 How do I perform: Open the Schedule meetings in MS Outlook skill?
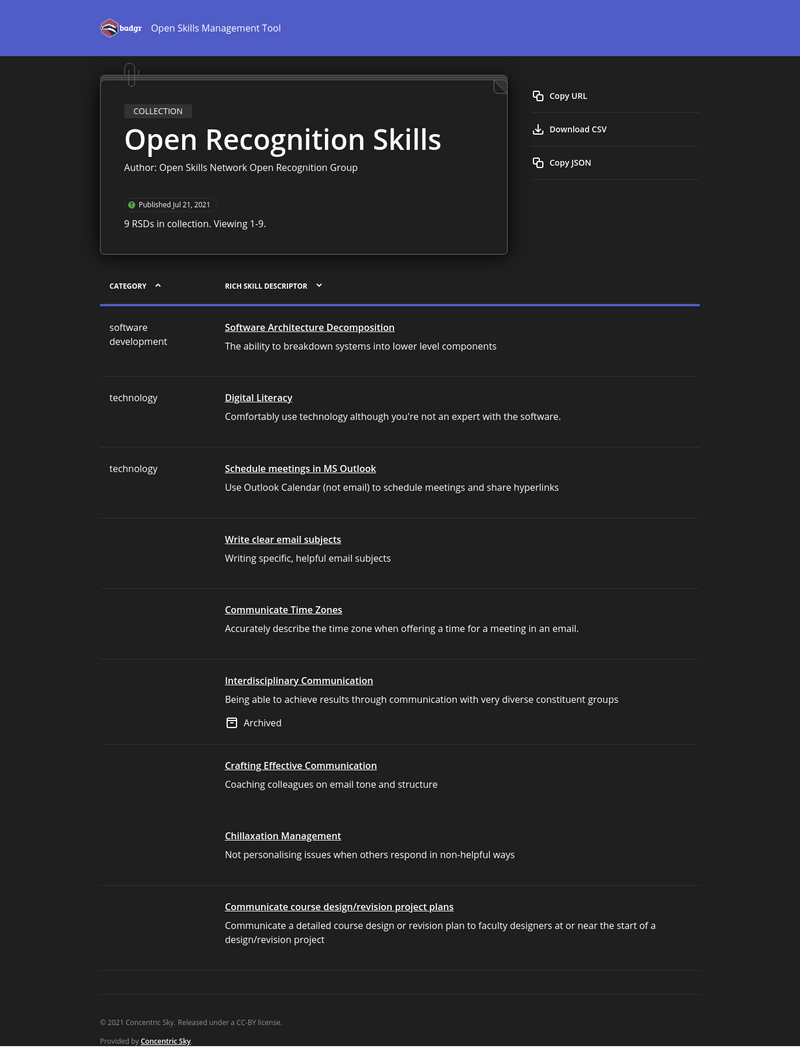pos(300,468)
